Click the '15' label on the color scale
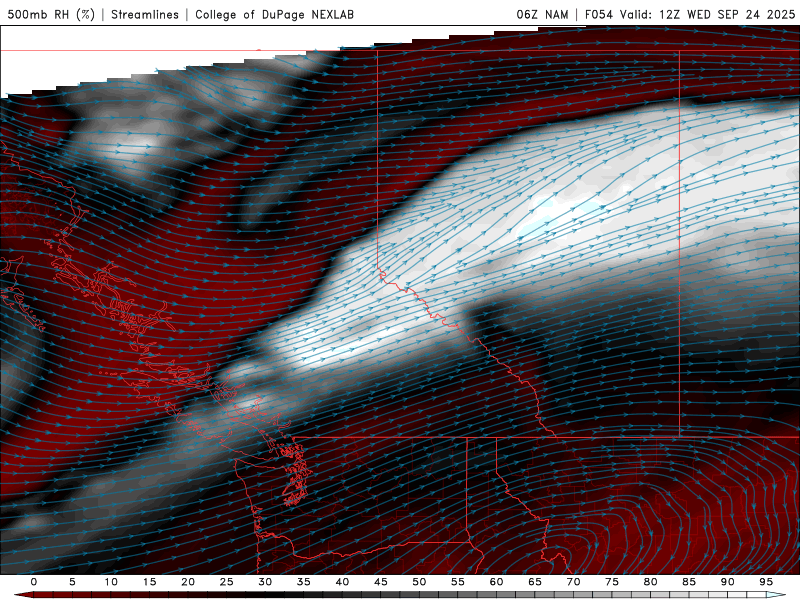This screenshot has width=800, height=600. click(x=149, y=582)
